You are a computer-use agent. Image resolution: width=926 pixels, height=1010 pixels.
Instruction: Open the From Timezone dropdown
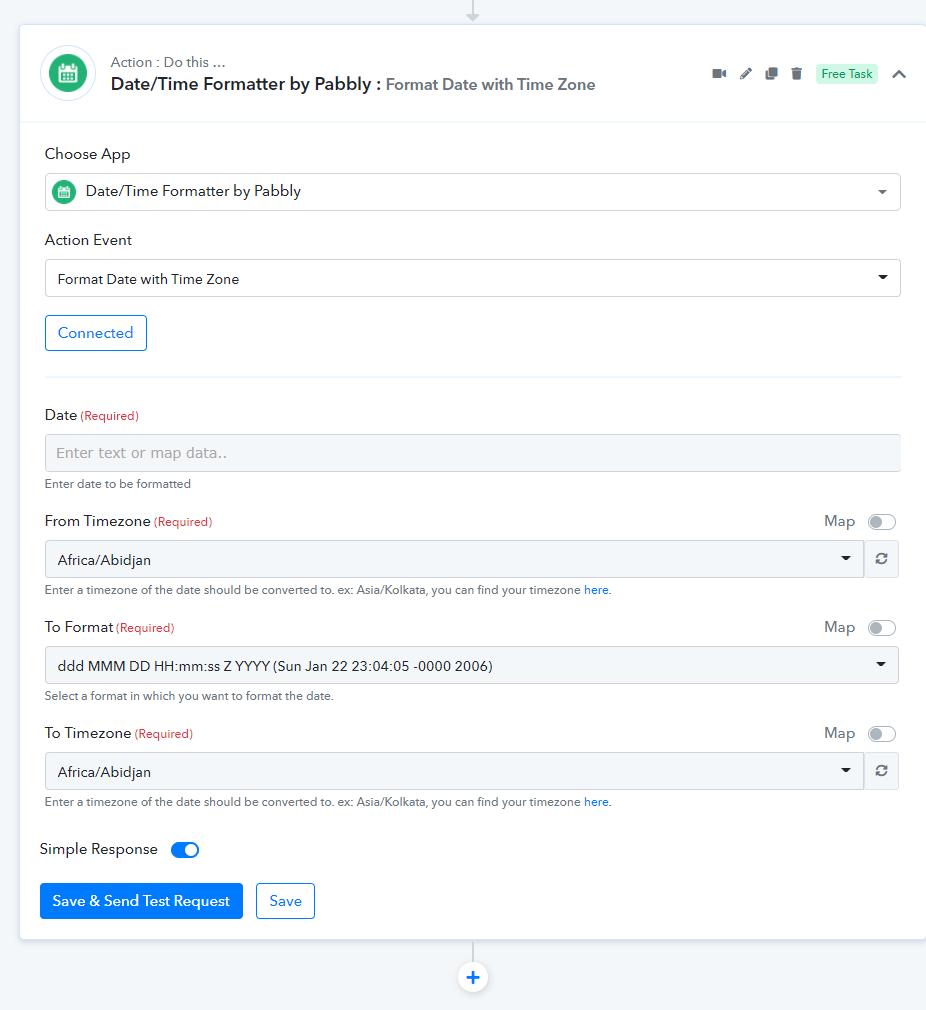[454, 559]
